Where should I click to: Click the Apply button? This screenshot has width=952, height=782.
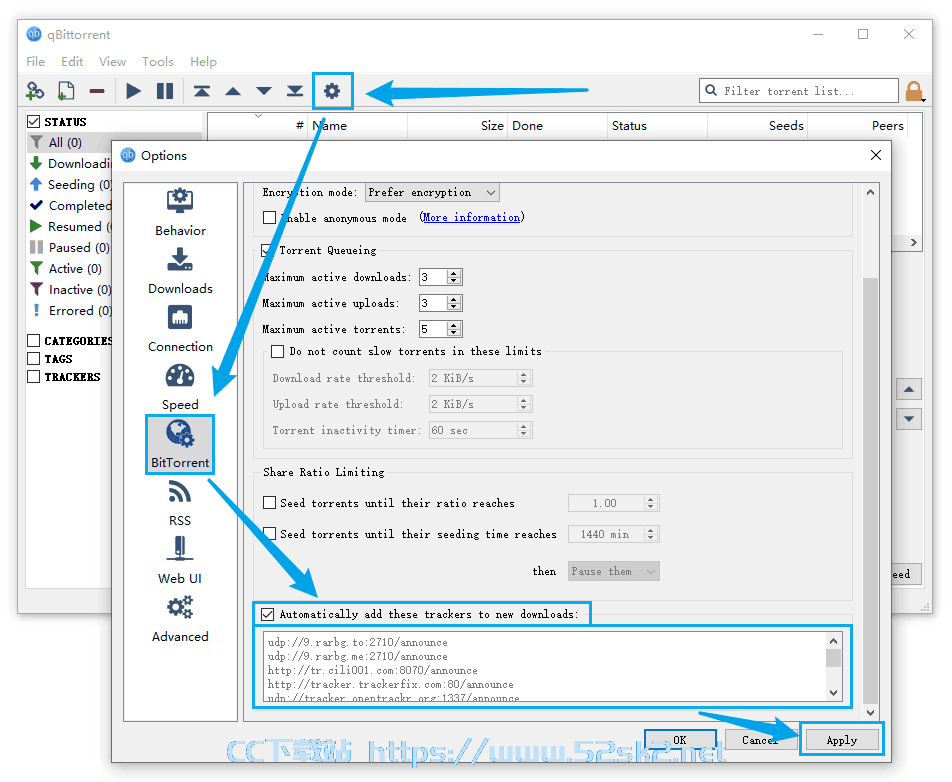[x=842, y=740]
